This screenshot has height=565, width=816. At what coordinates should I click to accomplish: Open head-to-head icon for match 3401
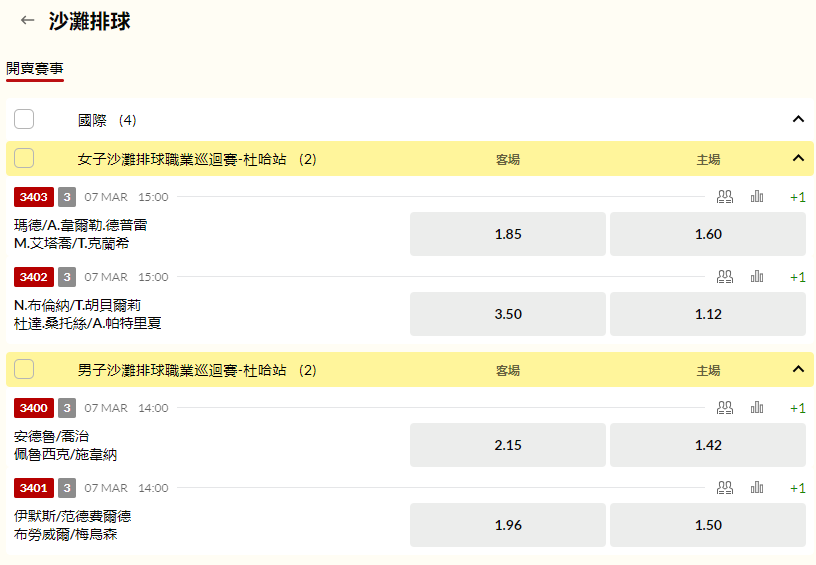[x=725, y=488]
